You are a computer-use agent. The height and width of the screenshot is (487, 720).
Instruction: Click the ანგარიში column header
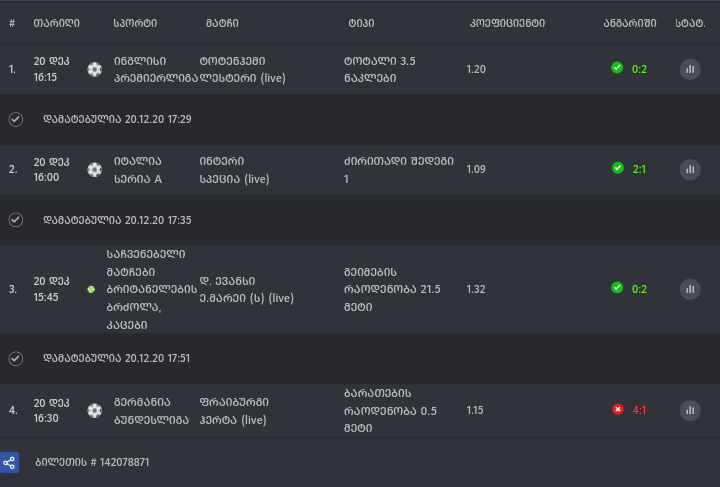click(x=630, y=22)
